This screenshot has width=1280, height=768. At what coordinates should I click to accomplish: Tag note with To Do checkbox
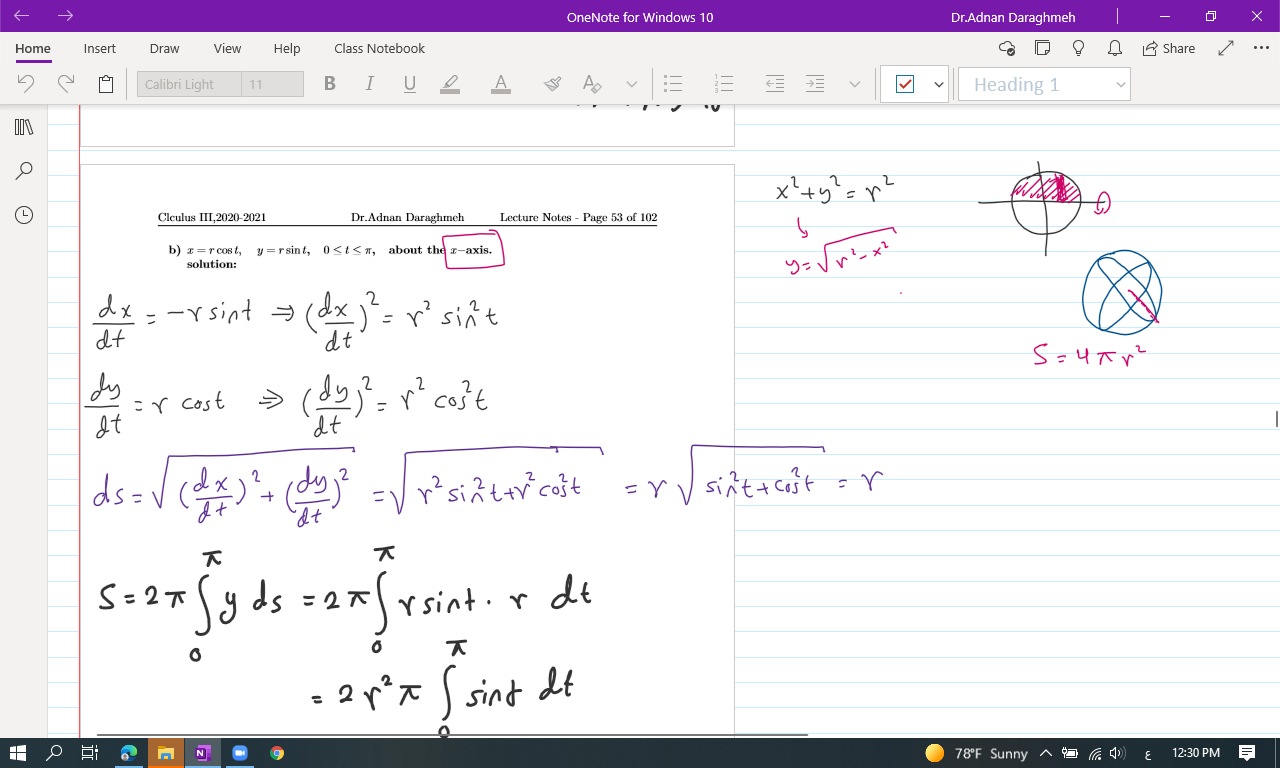point(905,85)
